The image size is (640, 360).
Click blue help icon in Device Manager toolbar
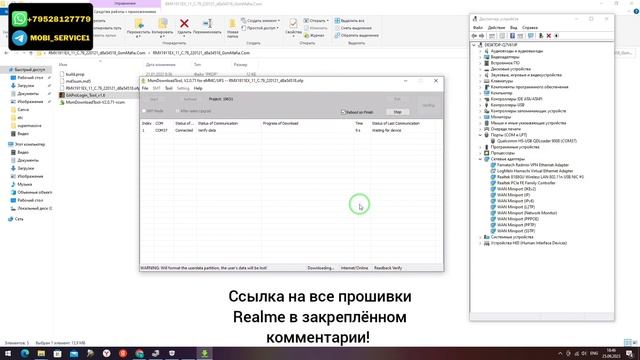pyautogui.click(x=512, y=36)
